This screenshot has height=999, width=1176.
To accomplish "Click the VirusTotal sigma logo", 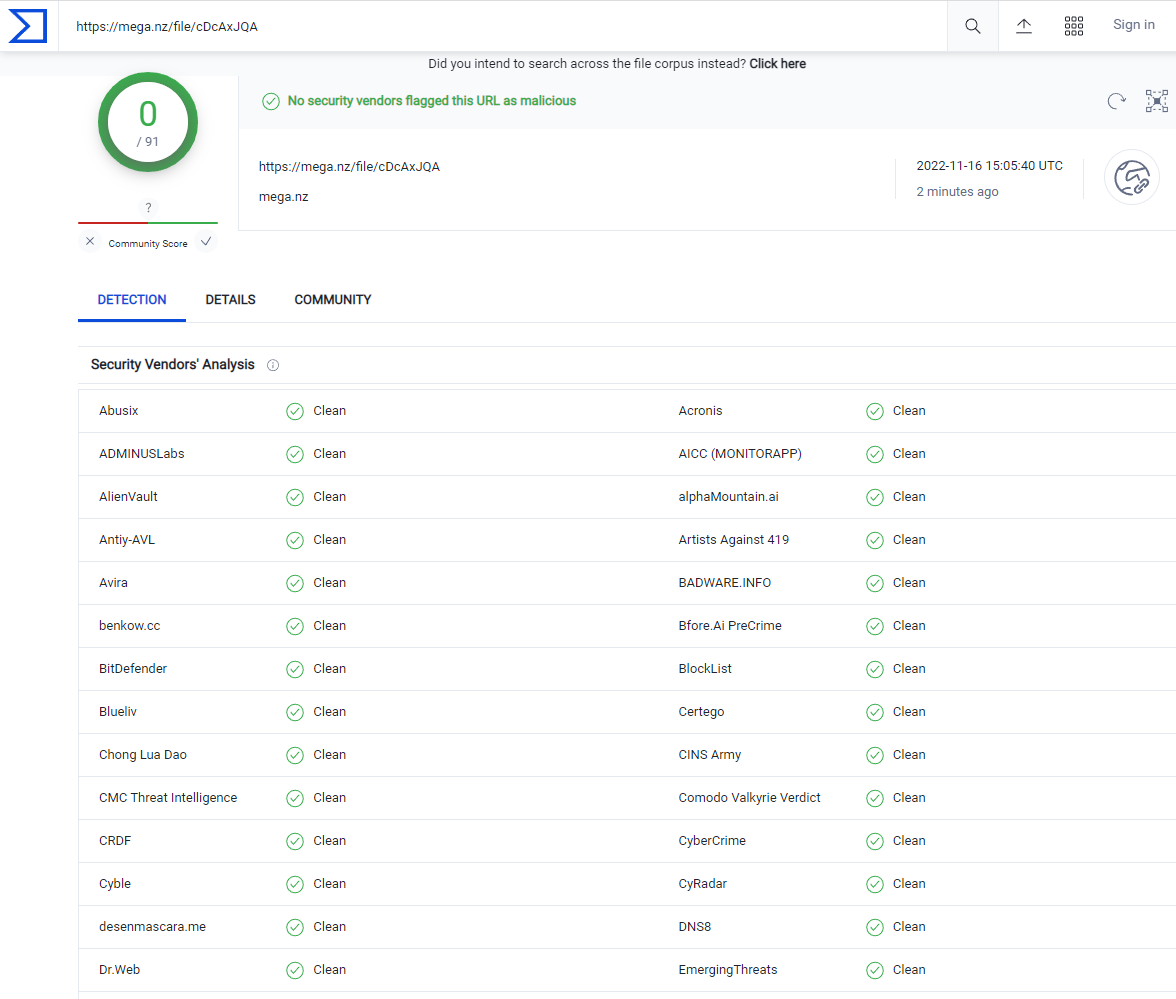I will [28, 26].
